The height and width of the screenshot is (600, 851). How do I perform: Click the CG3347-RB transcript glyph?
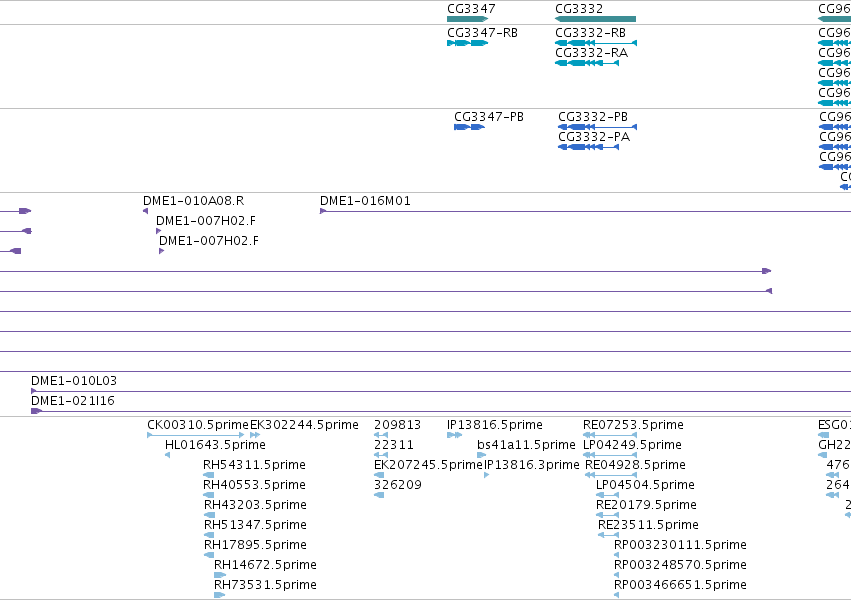pos(467,43)
